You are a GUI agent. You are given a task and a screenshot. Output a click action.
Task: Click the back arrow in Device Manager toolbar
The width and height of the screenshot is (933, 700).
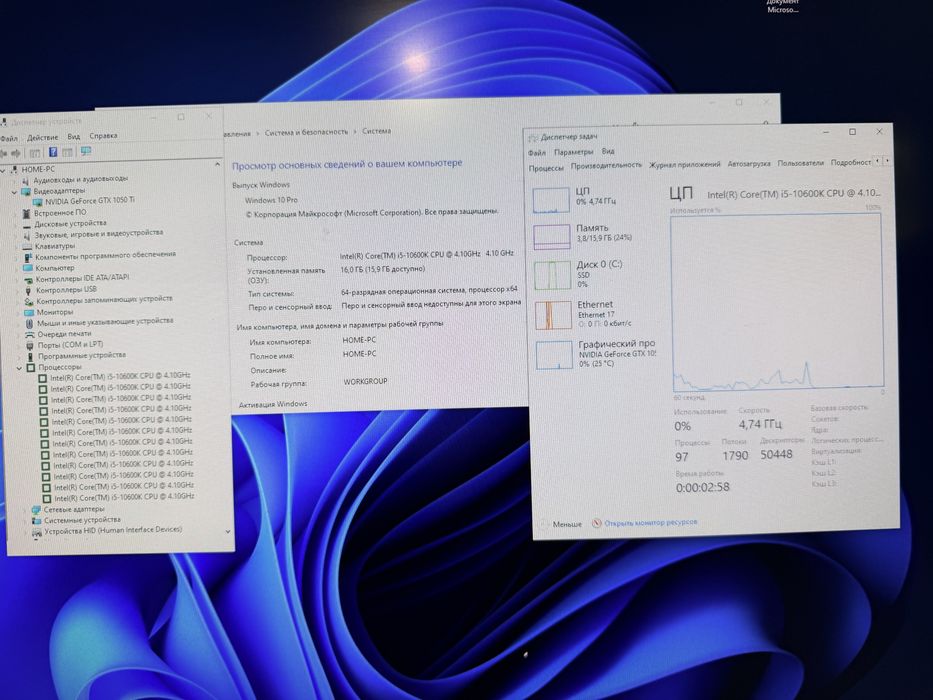click(4, 153)
